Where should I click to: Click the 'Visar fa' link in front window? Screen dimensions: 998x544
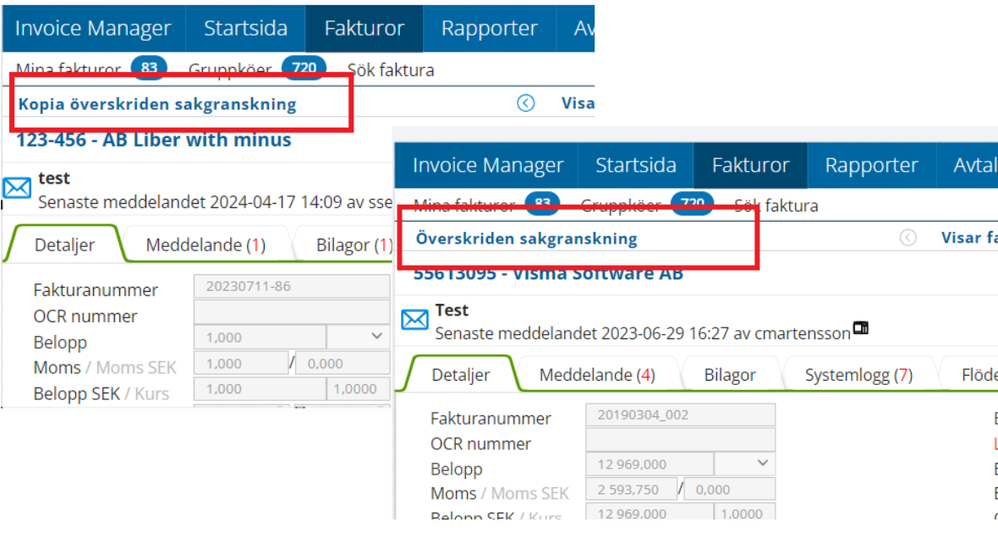pos(969,237)
